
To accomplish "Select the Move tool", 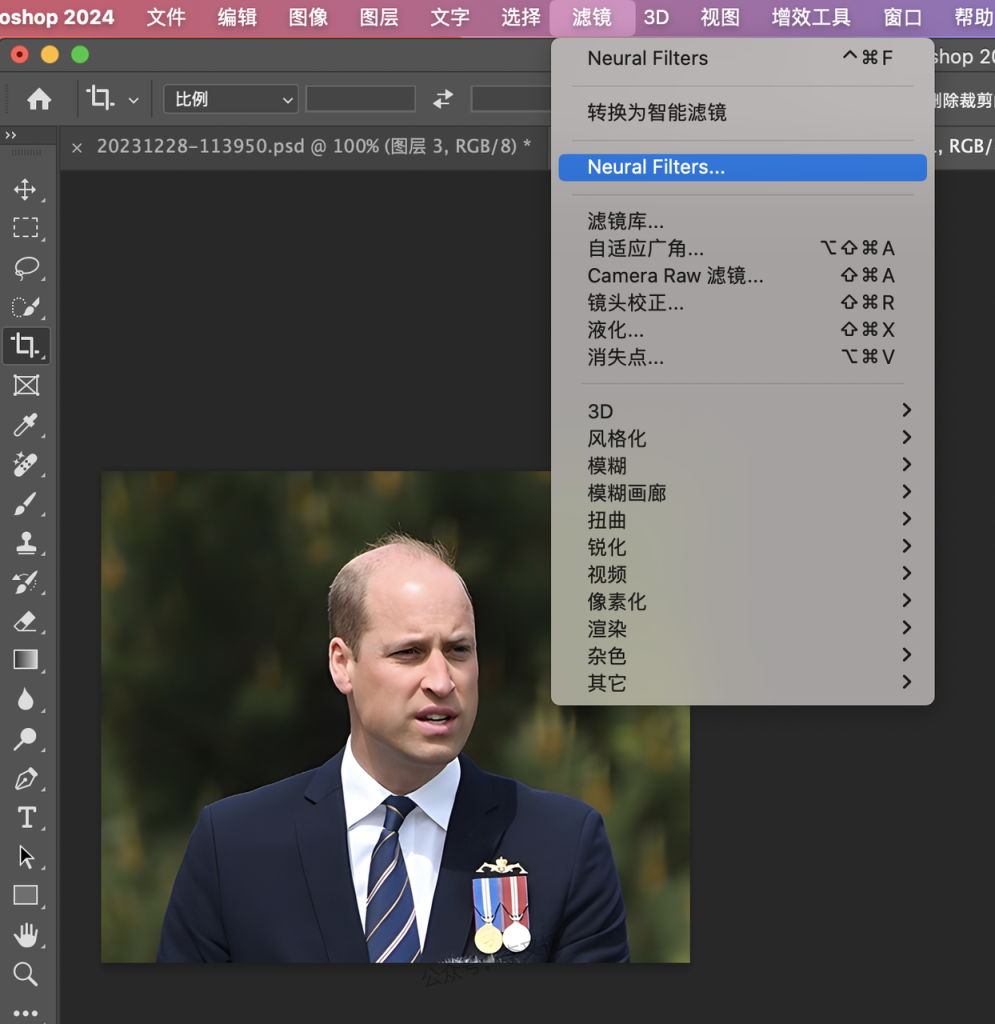I will pyautogui.click(x=25, y=190).
